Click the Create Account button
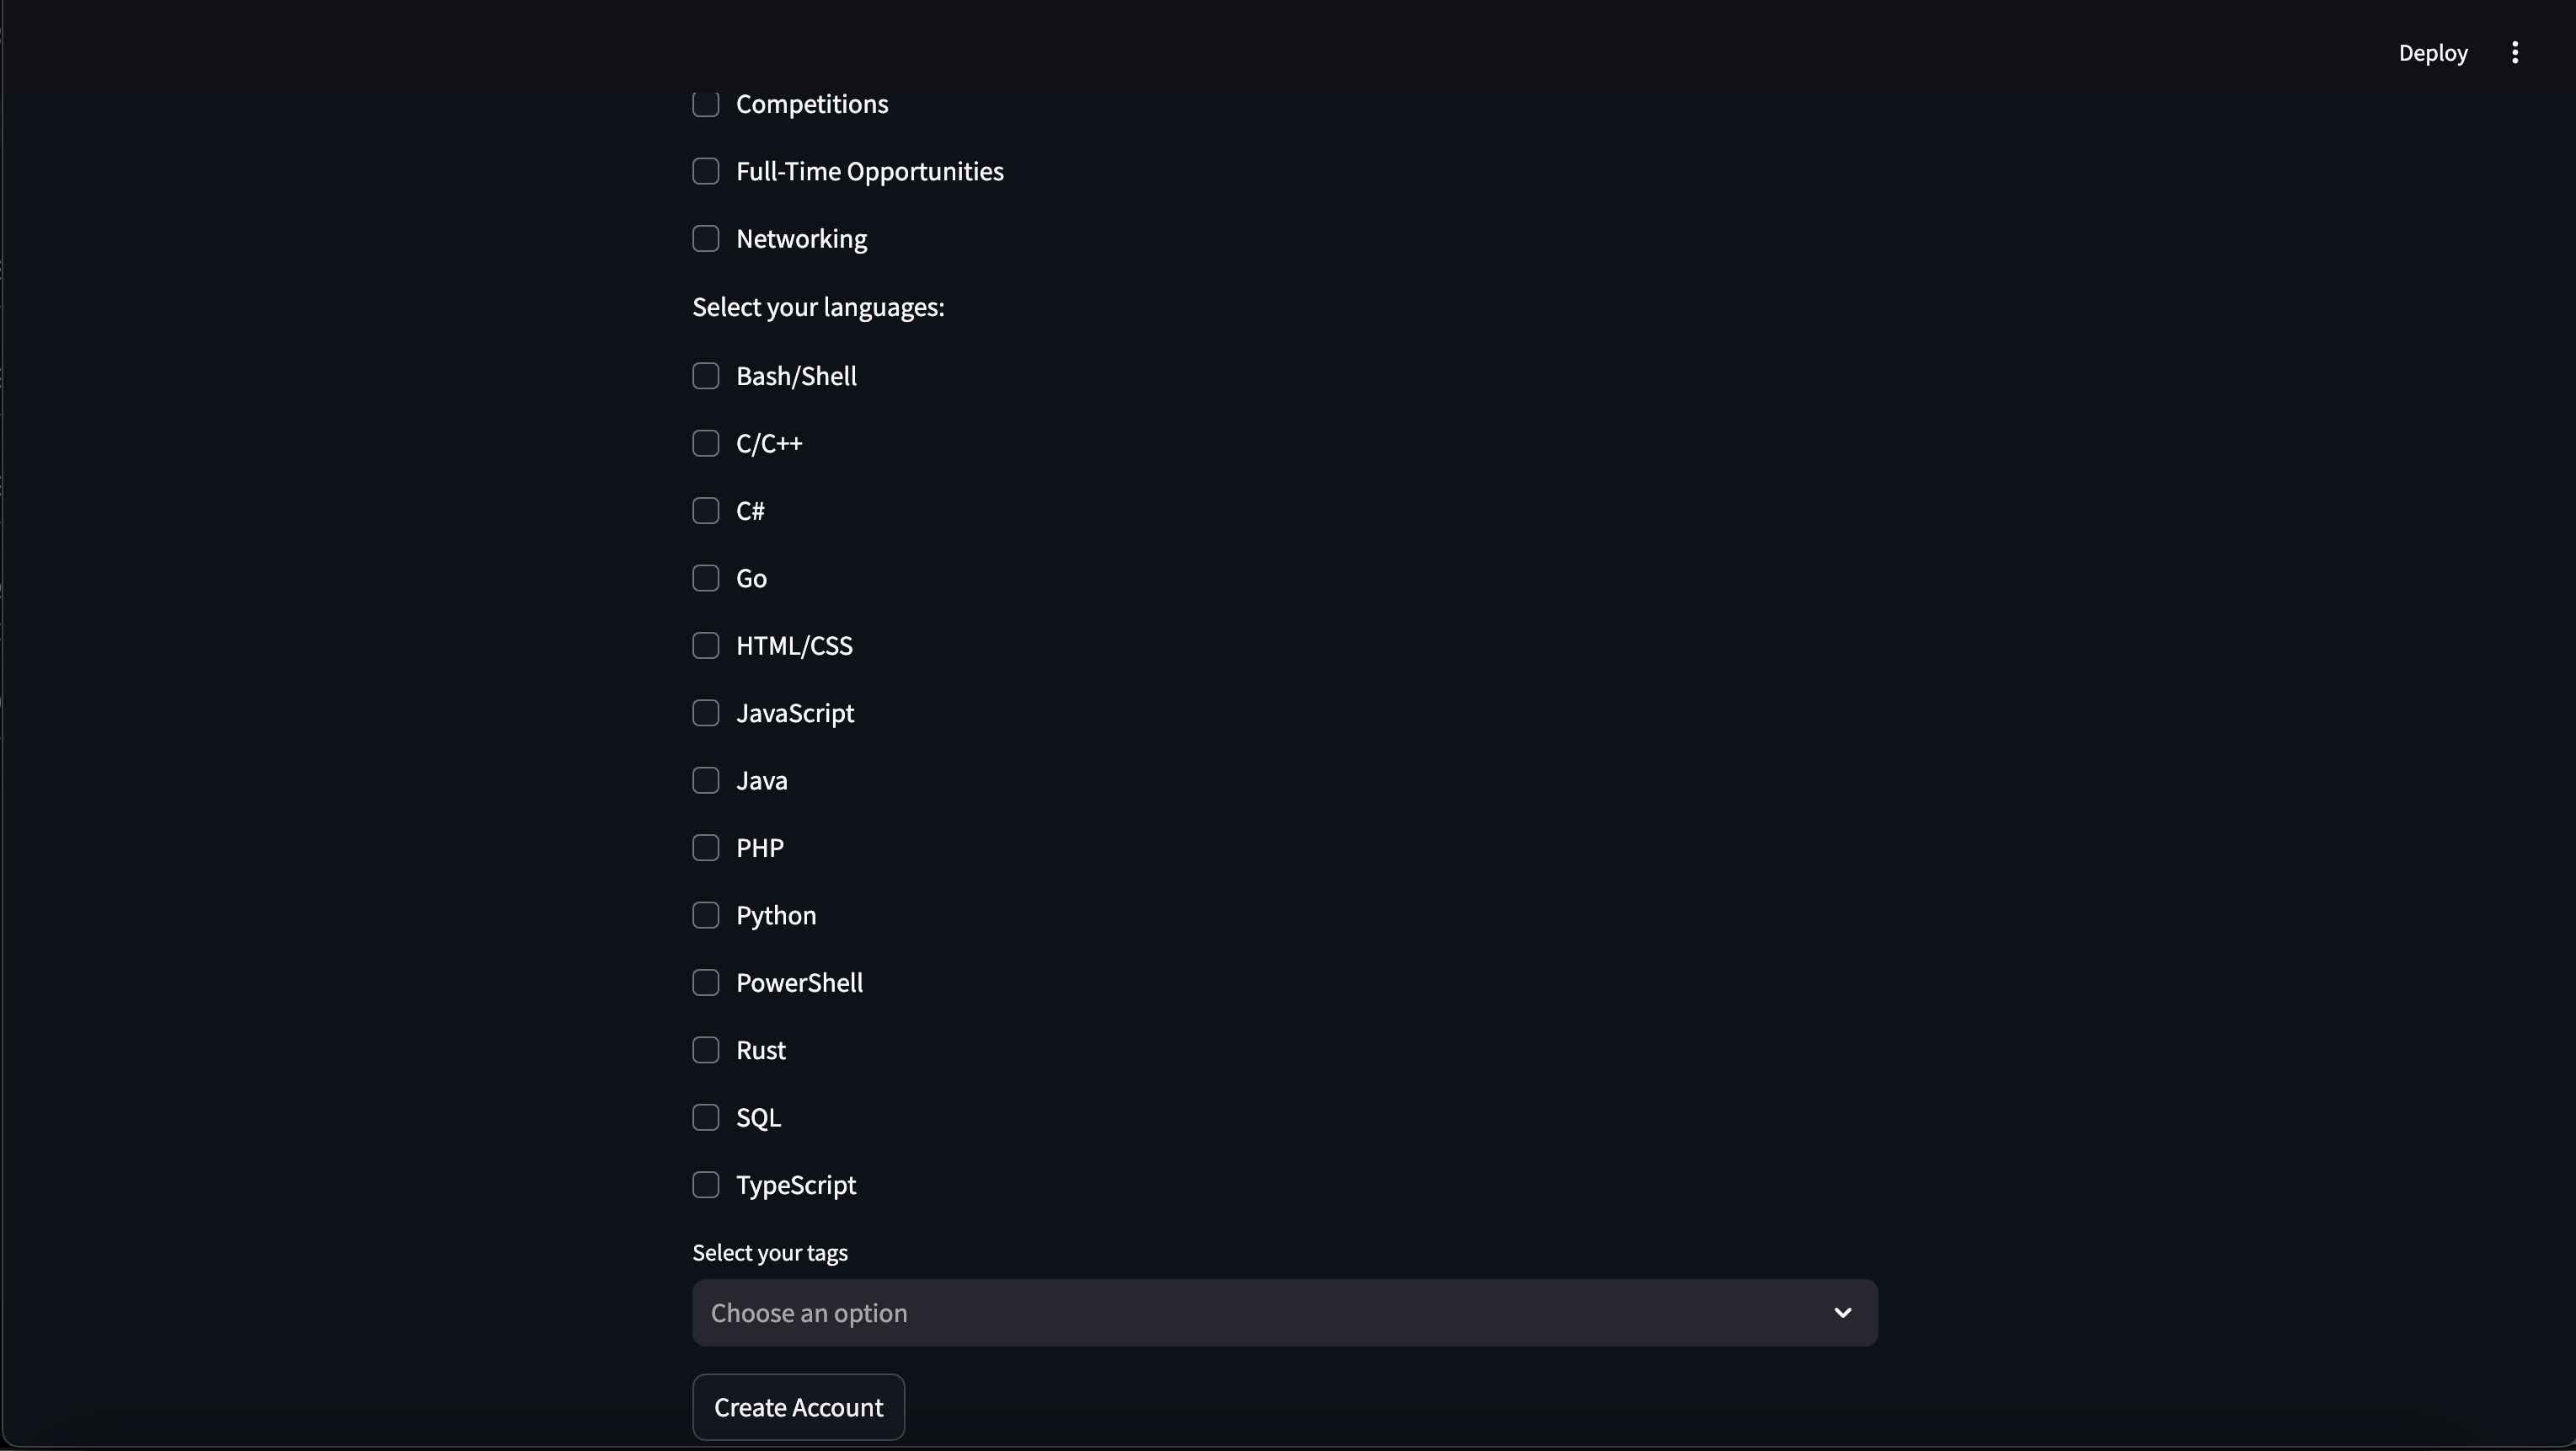The width and height of the screenshot is (2576, 1451). coord(798,1407)
